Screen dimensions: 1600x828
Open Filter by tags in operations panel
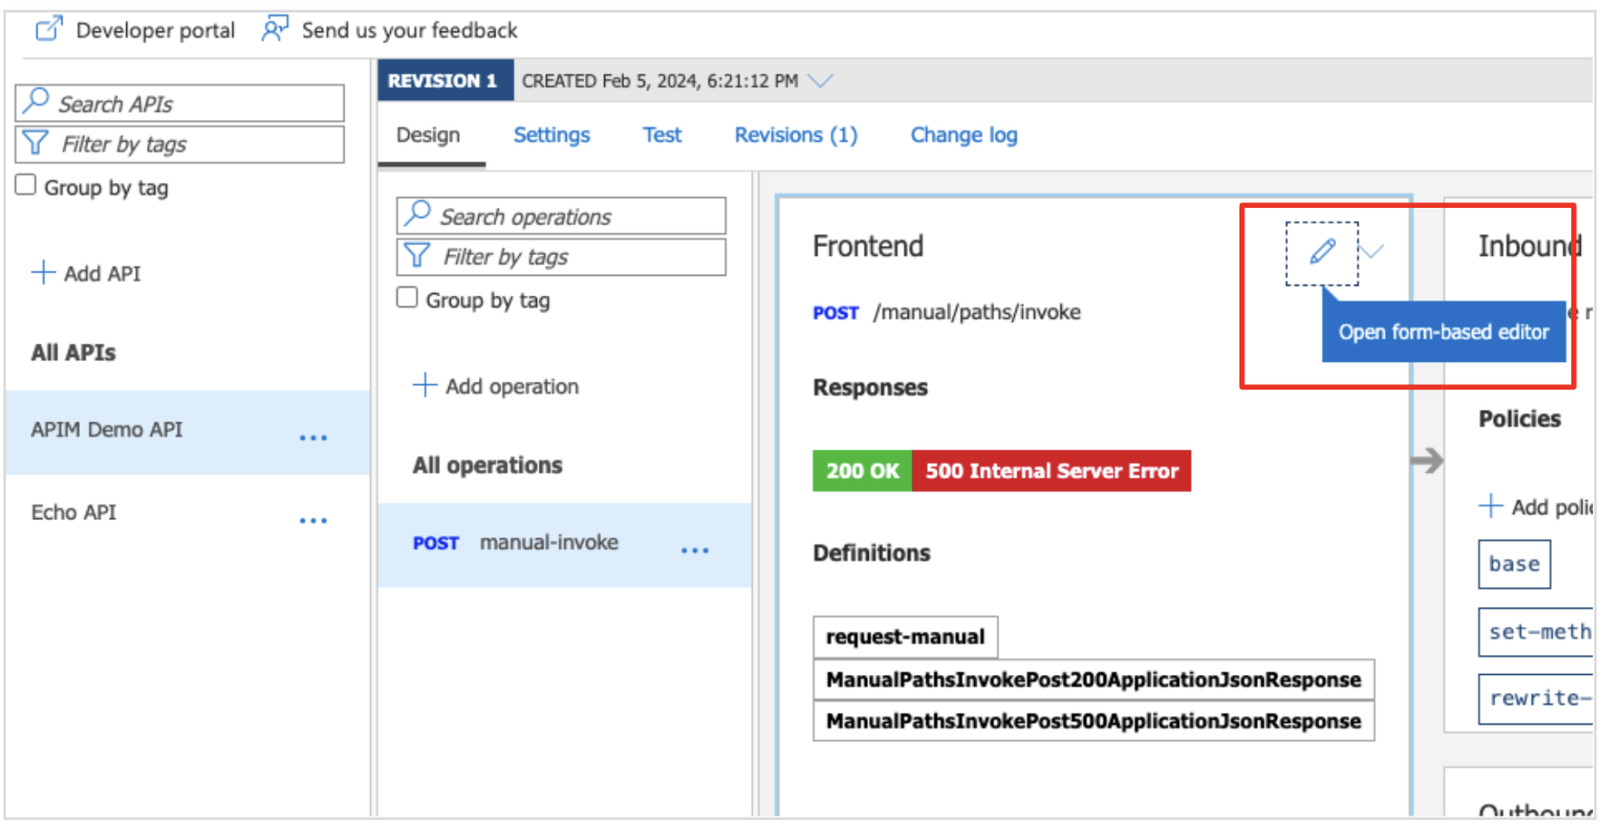tap(561, 257)
